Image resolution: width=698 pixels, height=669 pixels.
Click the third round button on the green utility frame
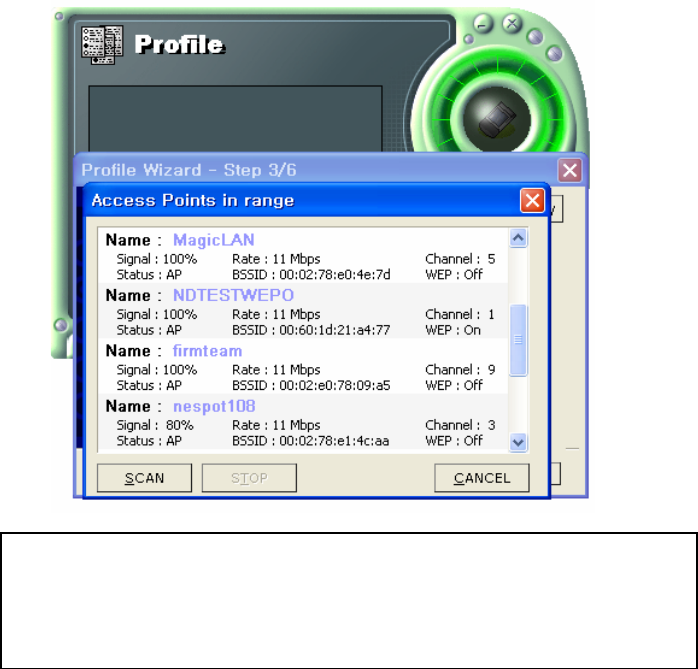(x=535, y=36)
